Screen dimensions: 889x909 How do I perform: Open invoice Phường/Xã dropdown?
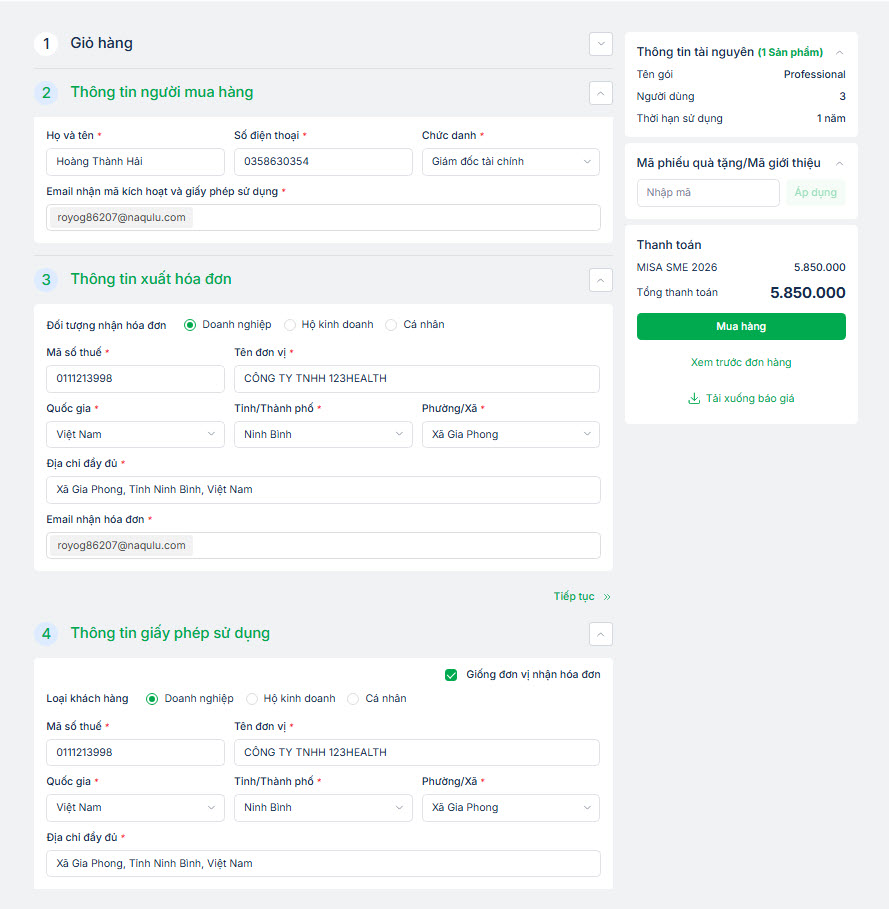(510, 435)
